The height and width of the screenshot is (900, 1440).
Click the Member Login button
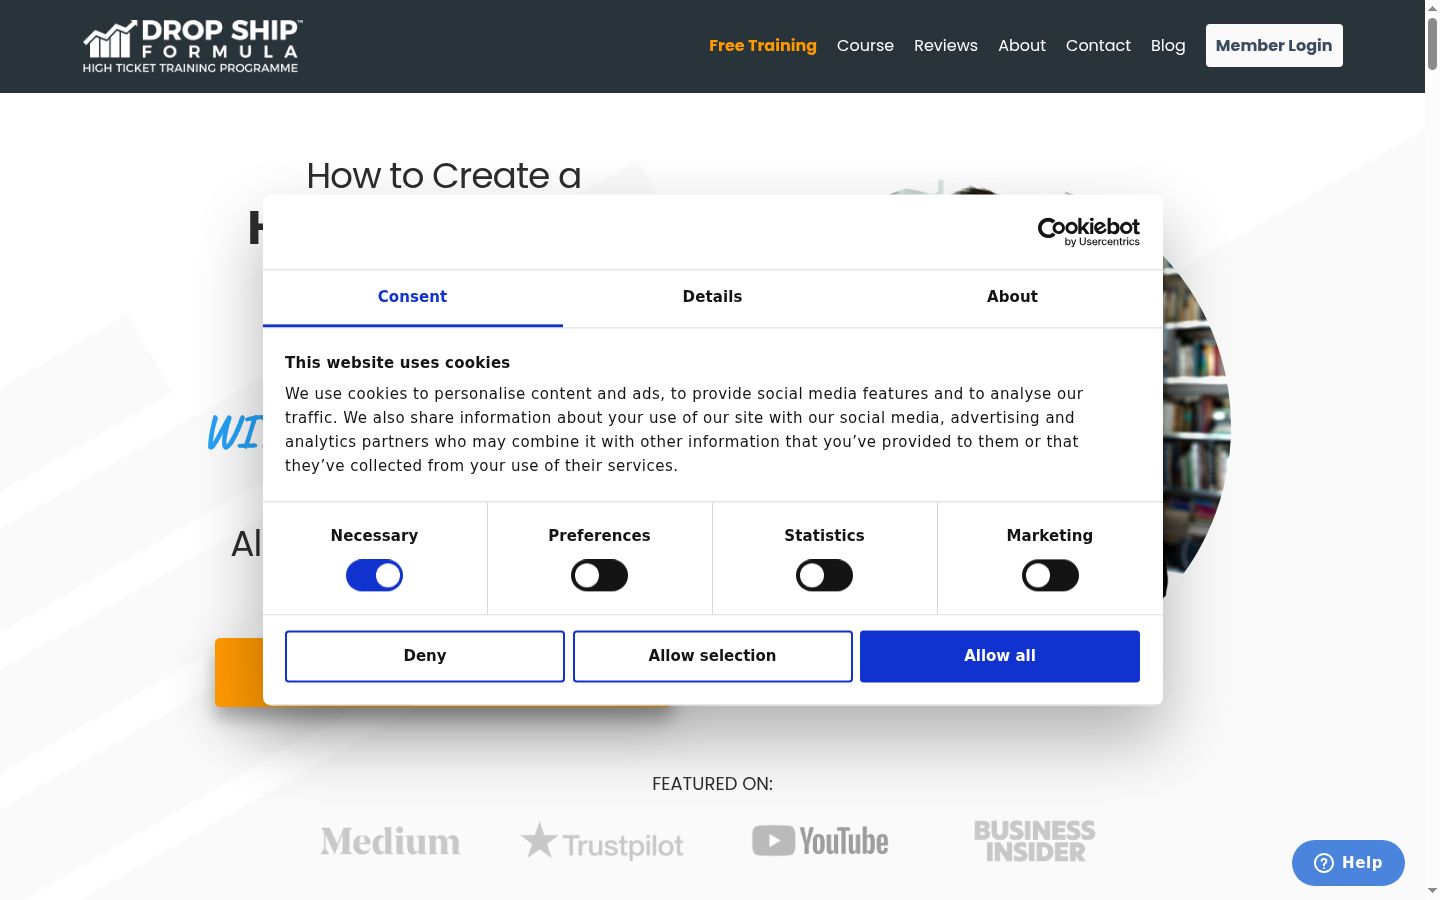tap(1274, 46)
